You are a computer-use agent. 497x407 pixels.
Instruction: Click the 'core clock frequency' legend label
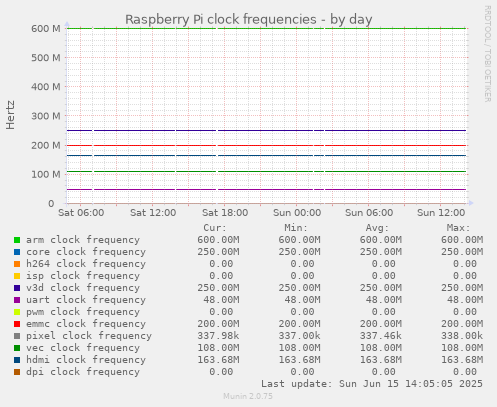tap(86, 252)
